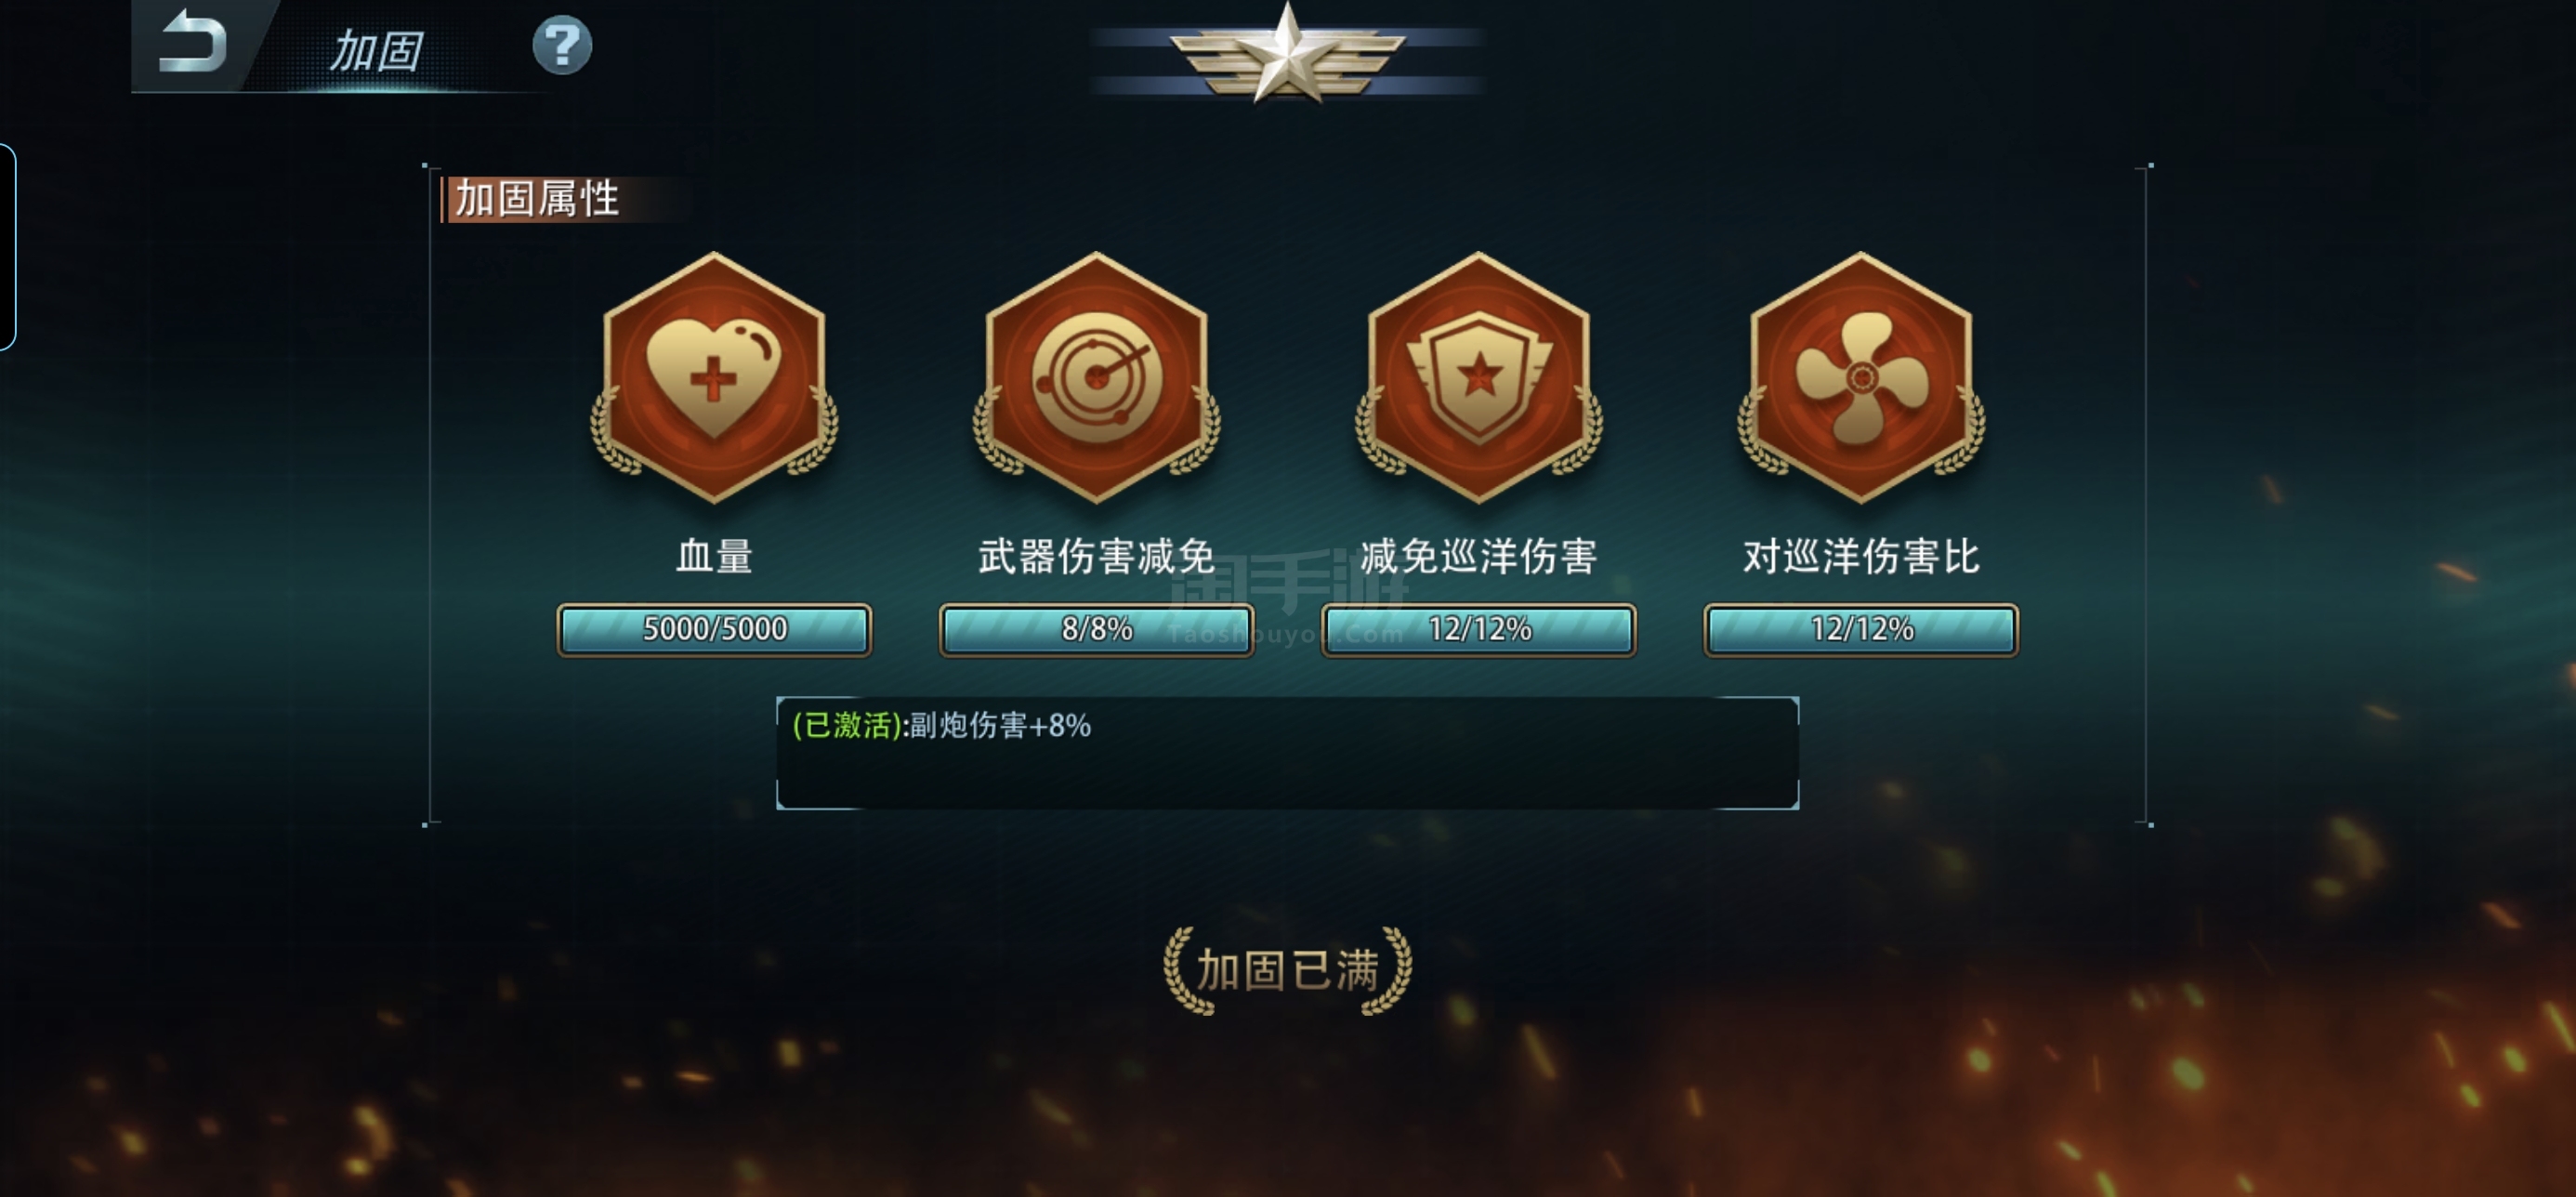Screen dimensions: 2576x1197
Task: Click the 血量 label text
Action: point(714,556)
